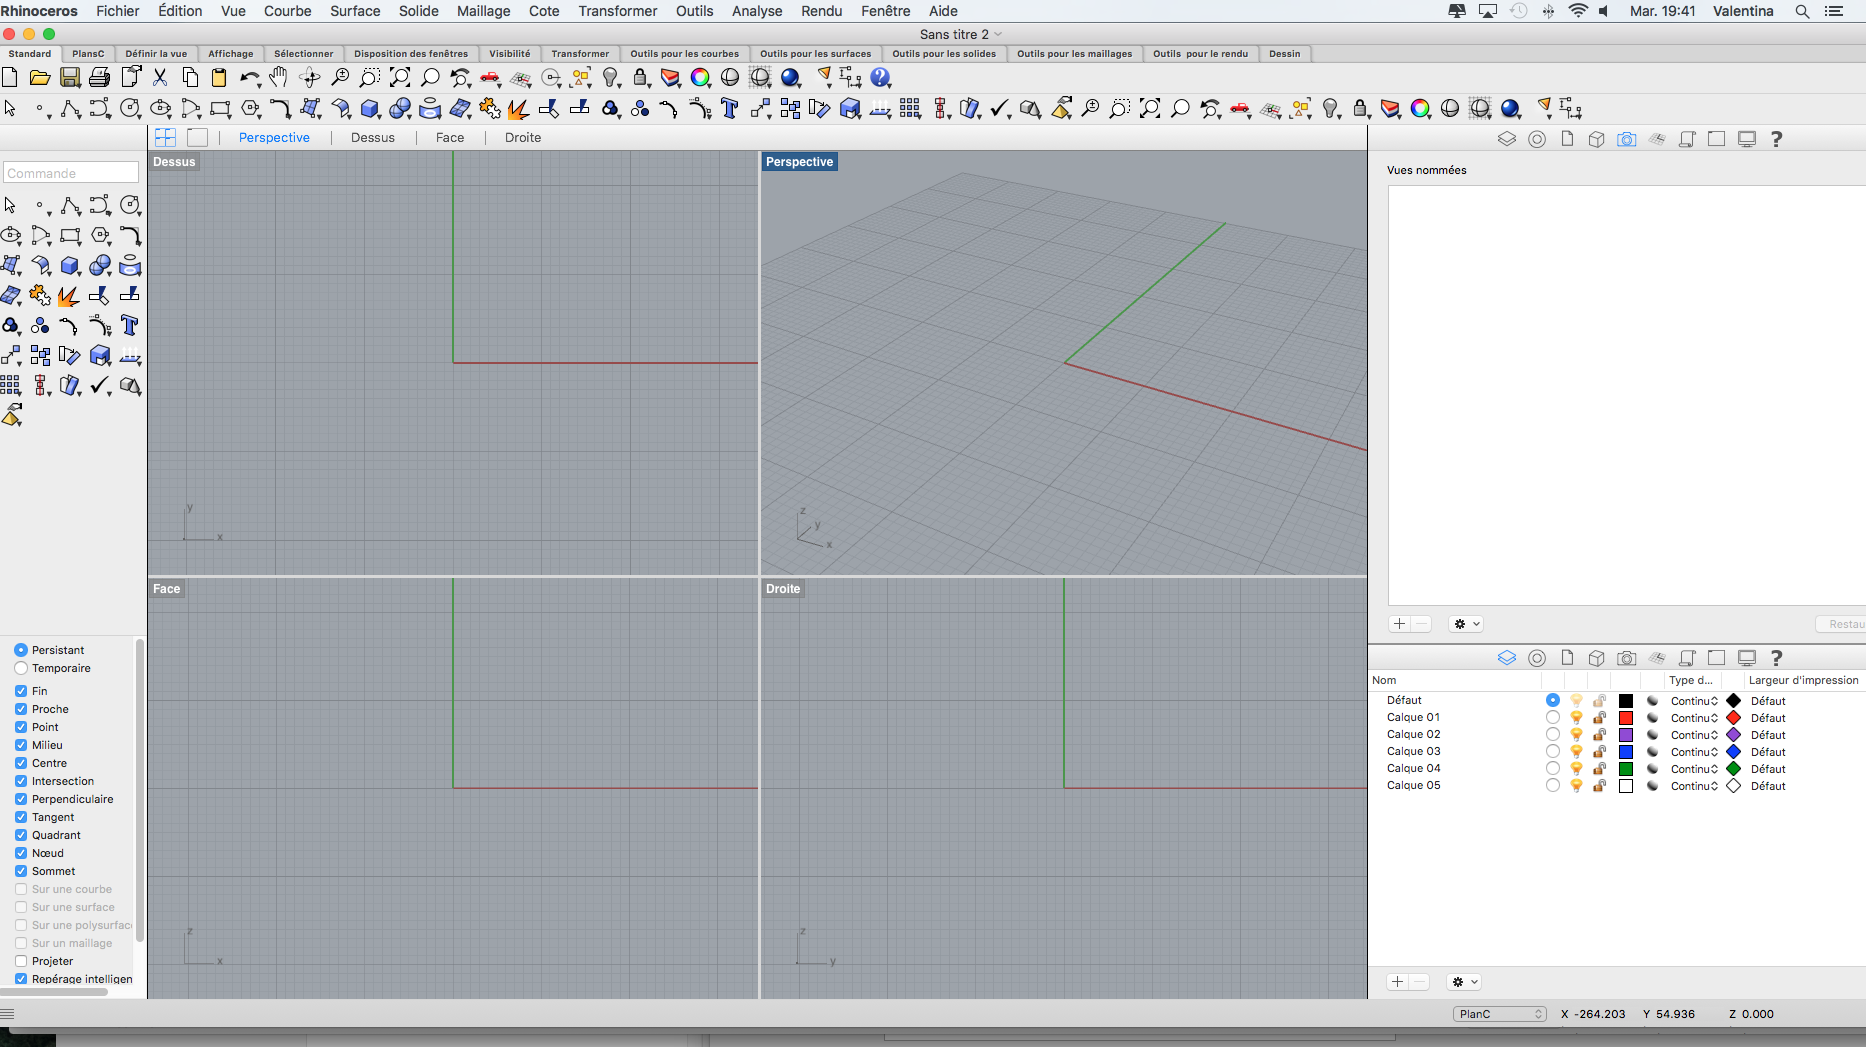Open a file with the folder icon

coord(40,78)
